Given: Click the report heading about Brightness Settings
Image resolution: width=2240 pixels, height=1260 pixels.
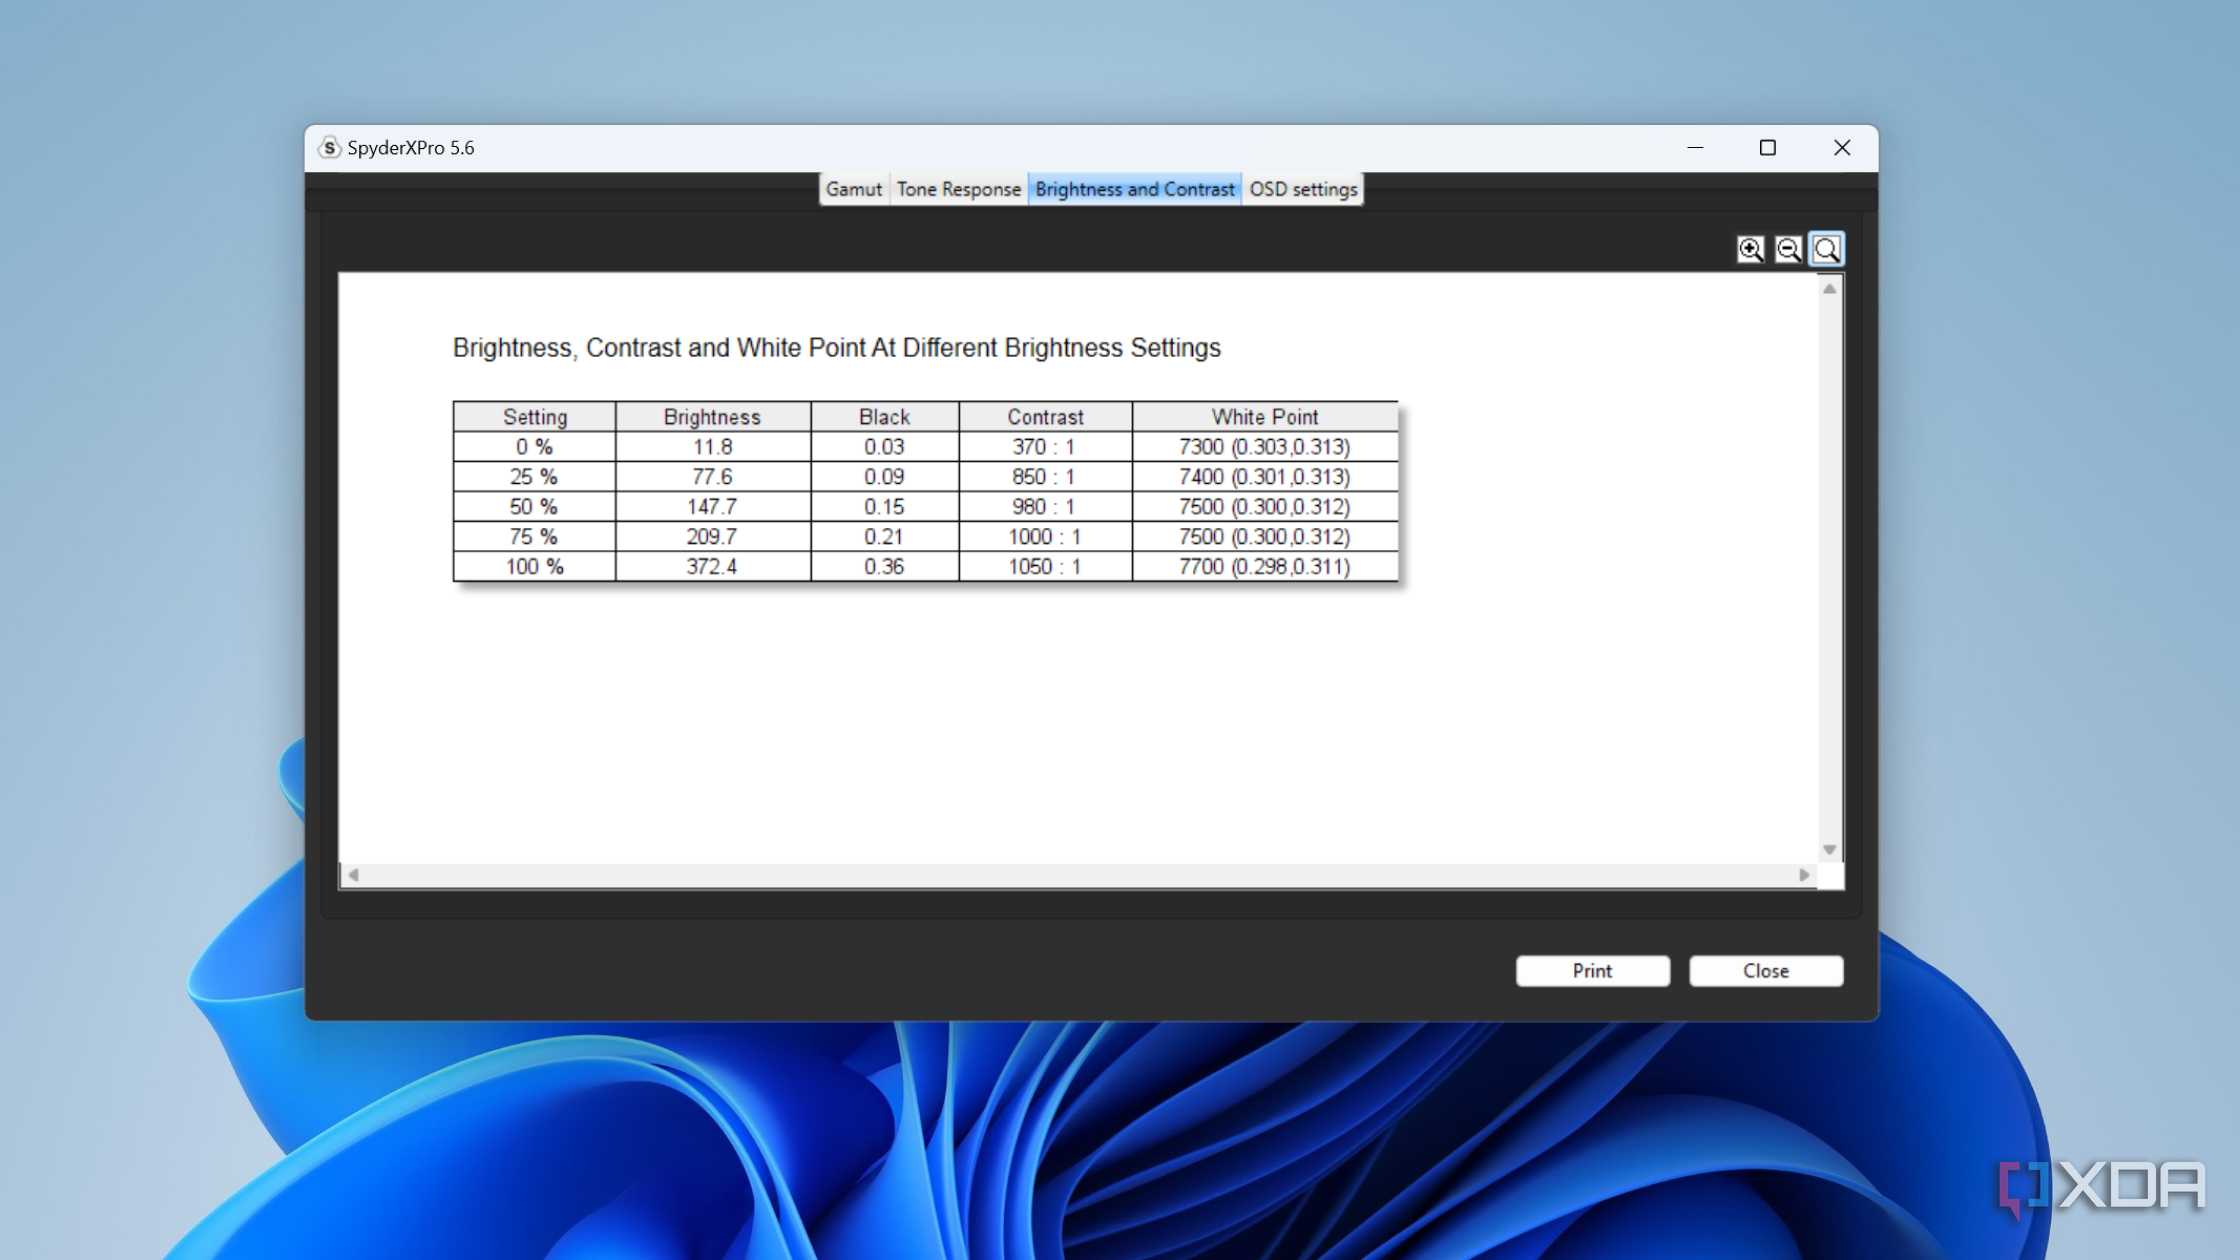Looking at the screenshot, I should point(836,348).
